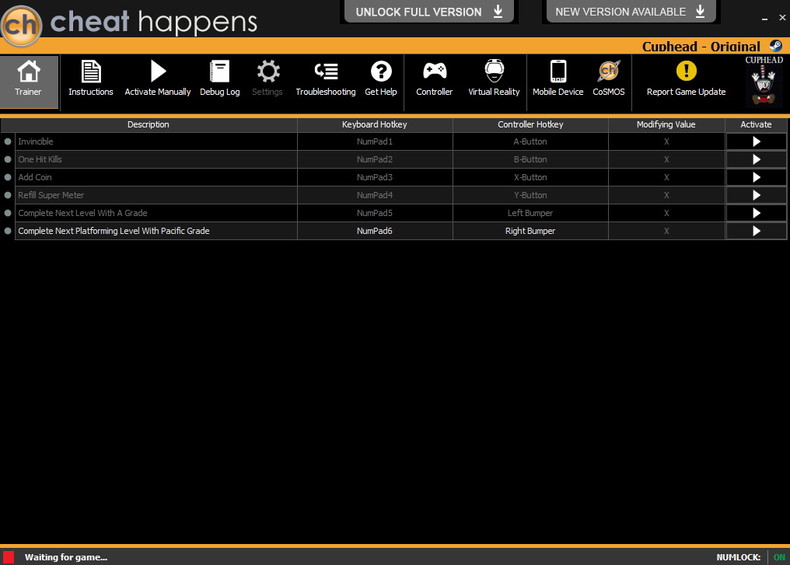This screenshot has height=565, width=790.
Task: Click Unlock Full Version button
Action: click(429, 12)
